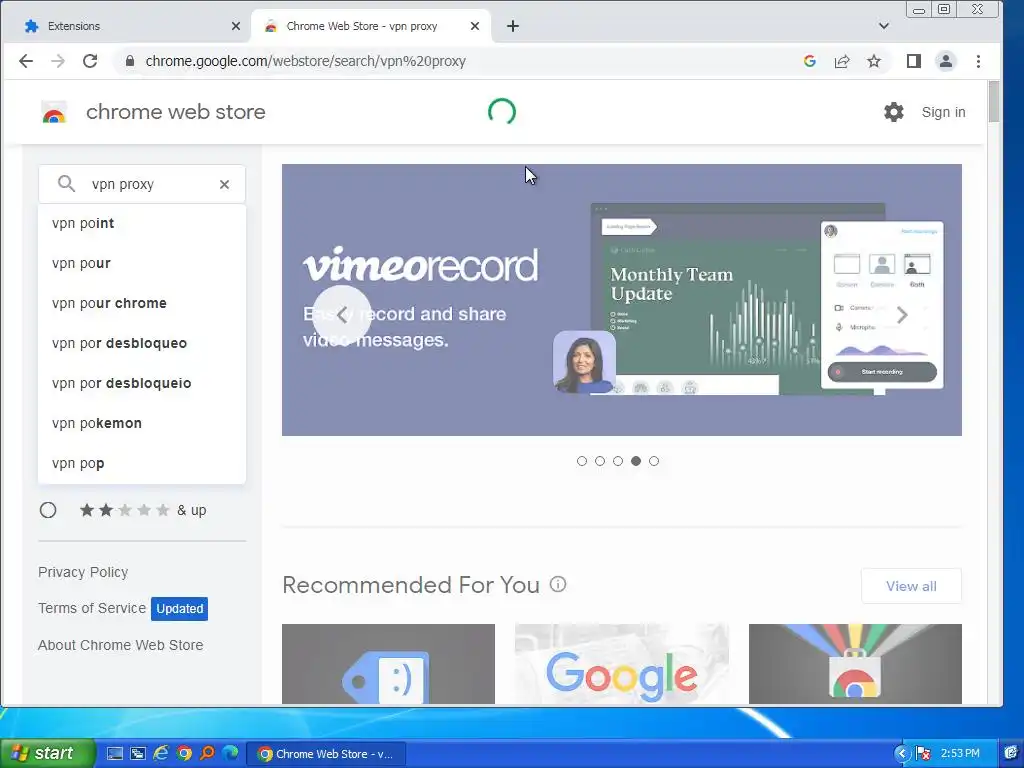Click View all recommended extensions
This screenshot has width=1024, height=768.
[x=911, y=586]
